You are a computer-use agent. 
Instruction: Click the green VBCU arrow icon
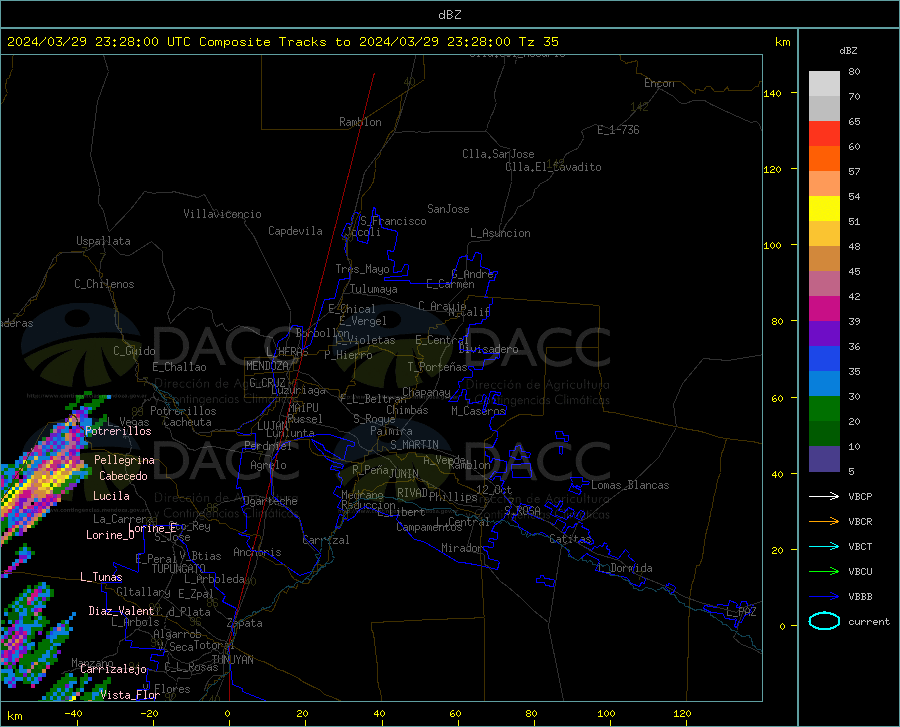[824, 571]
